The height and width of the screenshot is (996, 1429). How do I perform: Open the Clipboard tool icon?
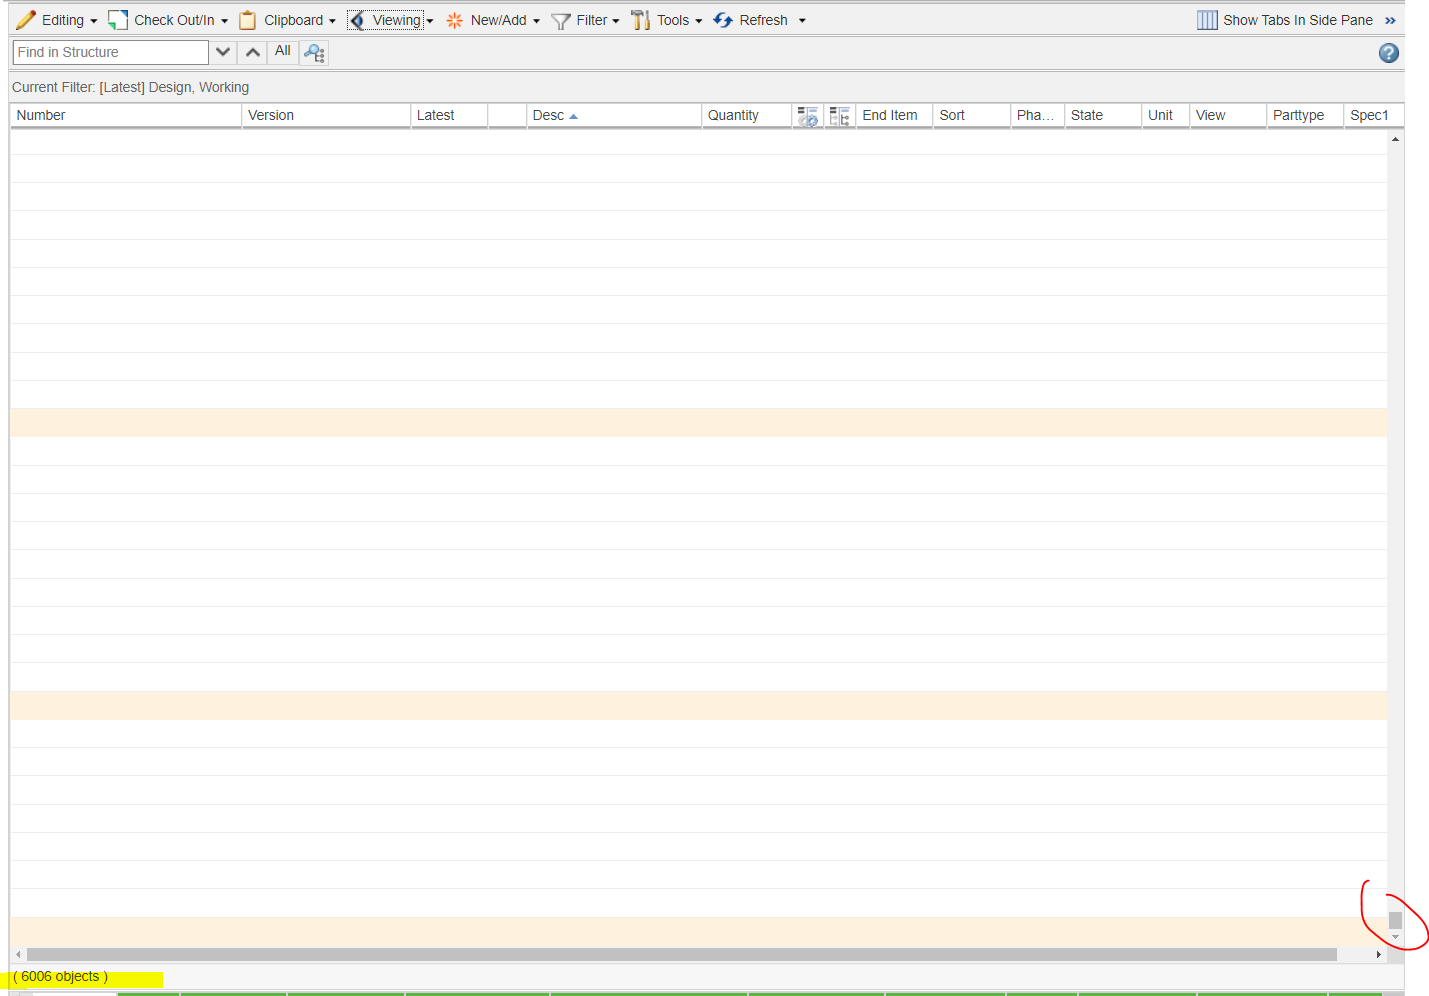click(247, 19)
